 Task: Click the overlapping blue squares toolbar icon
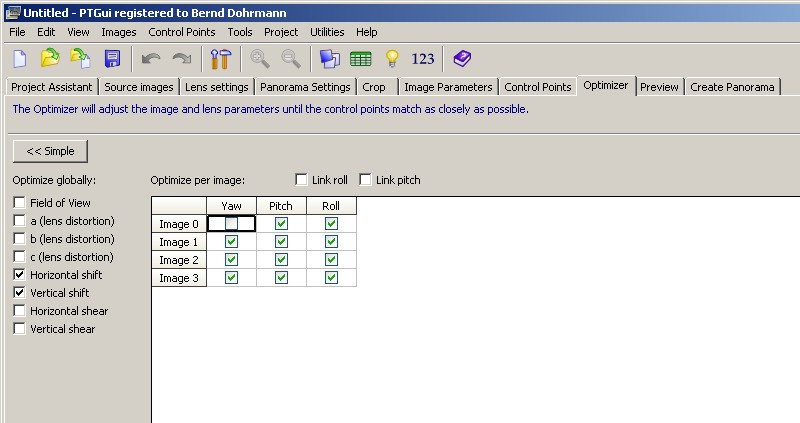point(329,59)
